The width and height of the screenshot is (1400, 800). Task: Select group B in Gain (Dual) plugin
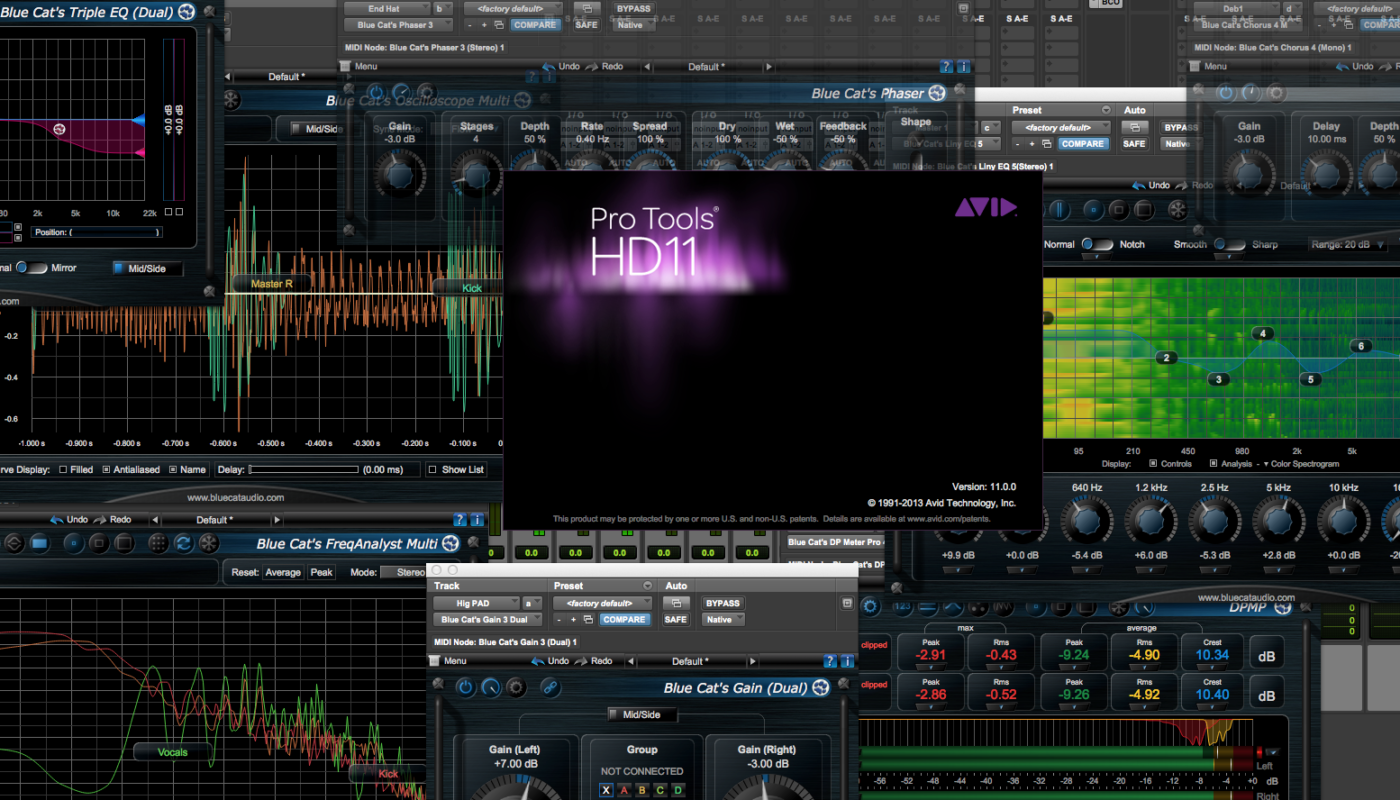[x=643, y=791]
